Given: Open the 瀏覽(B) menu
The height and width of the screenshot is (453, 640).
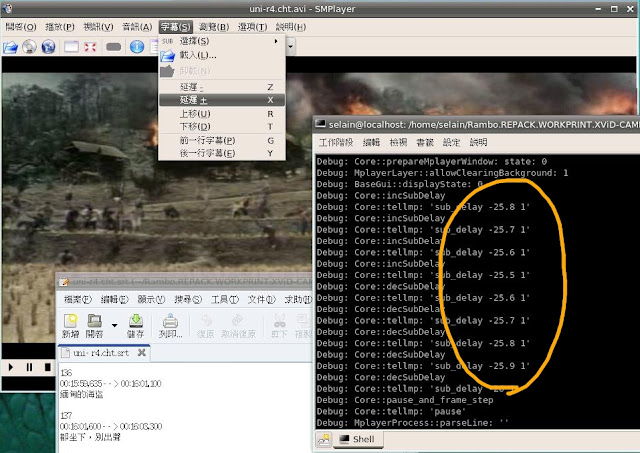Looking at the screenshot, I should (x=214, y=27).
